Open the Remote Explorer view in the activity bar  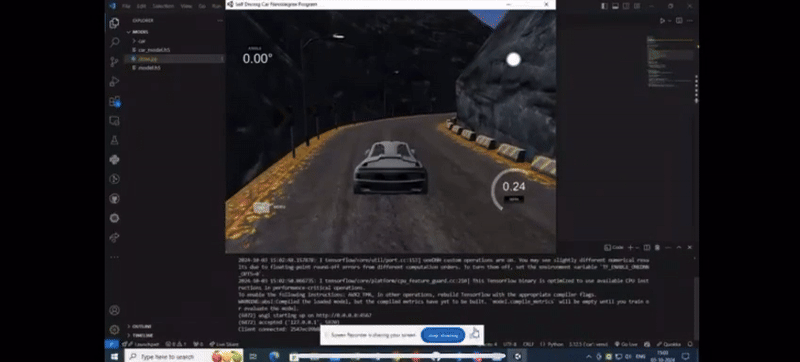click(x=114, y=121)
